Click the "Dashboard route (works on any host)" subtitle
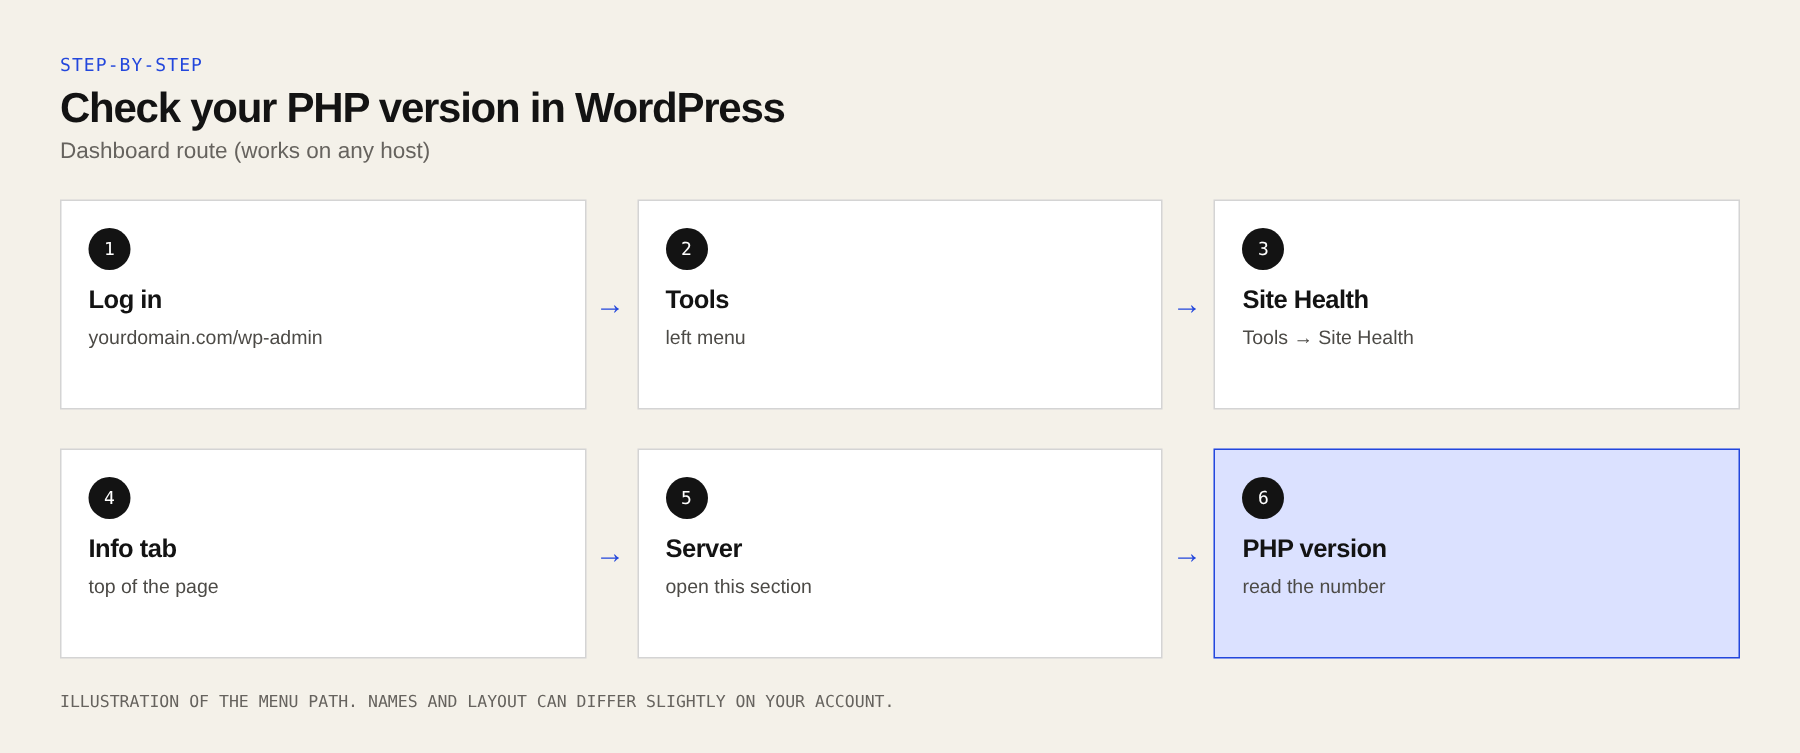Screen dimensions: 1800x753 245,151
